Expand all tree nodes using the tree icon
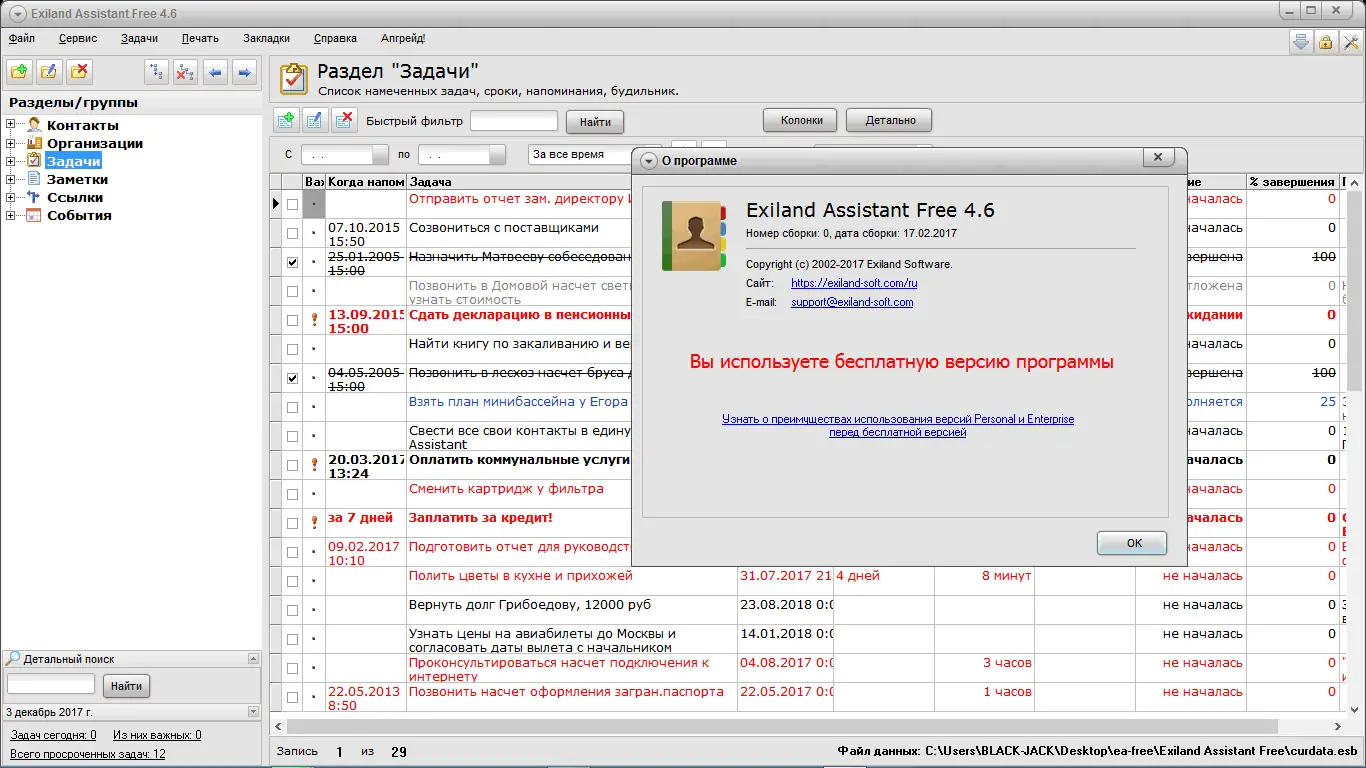 tap(156, 72)
